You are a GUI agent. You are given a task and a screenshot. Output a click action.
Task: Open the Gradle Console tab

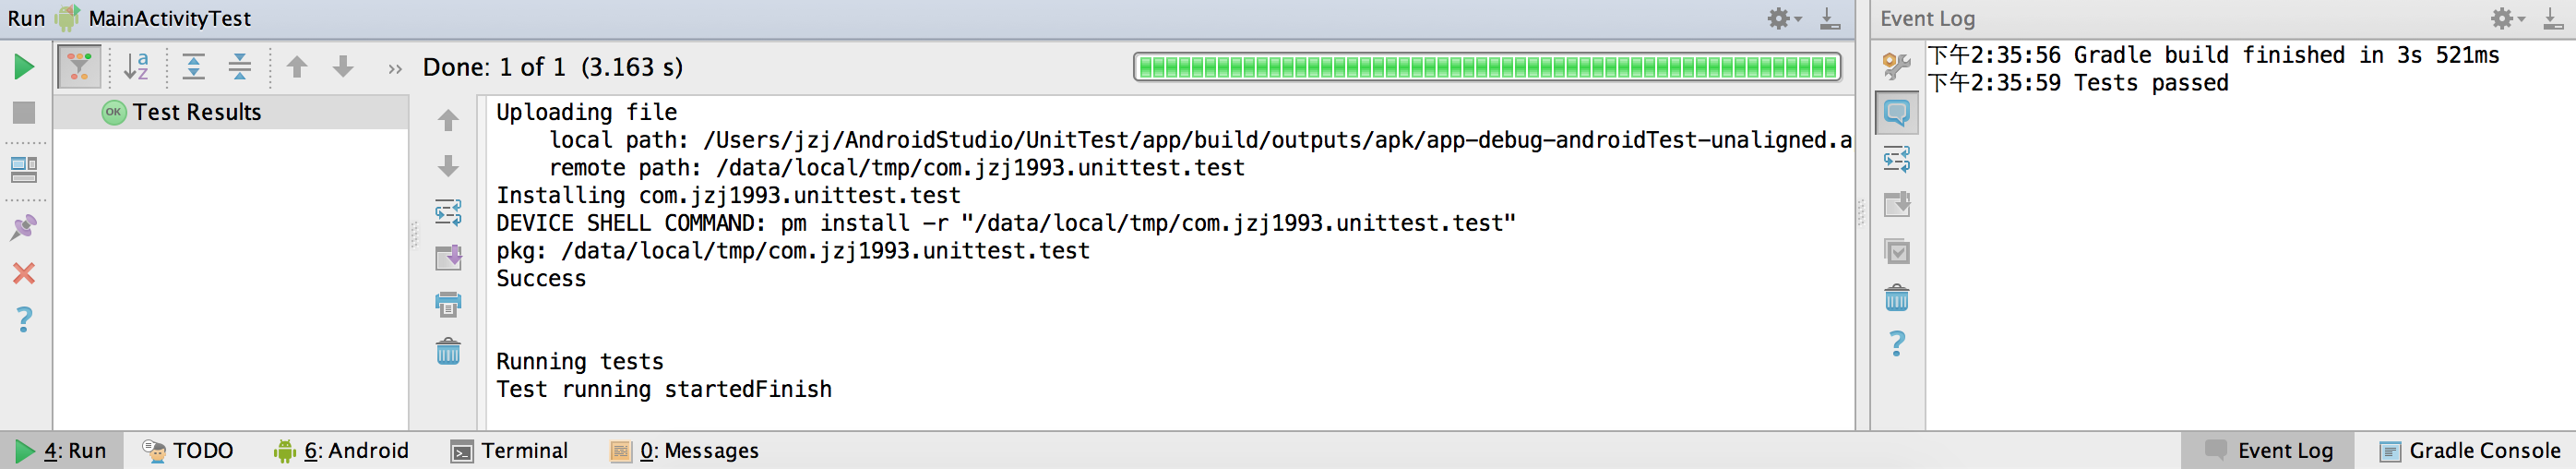click(x=2471, y=451)
